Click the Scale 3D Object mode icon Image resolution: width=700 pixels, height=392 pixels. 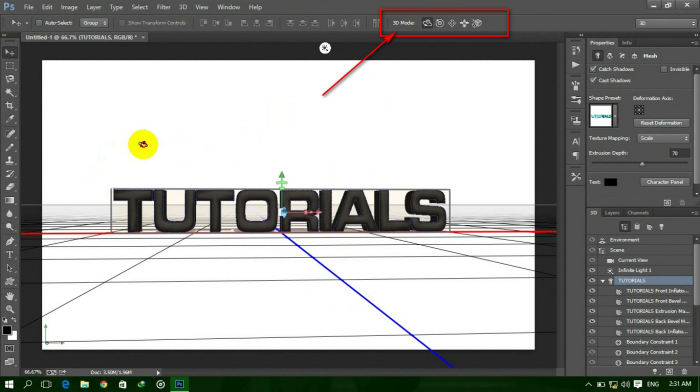(477, 23)
